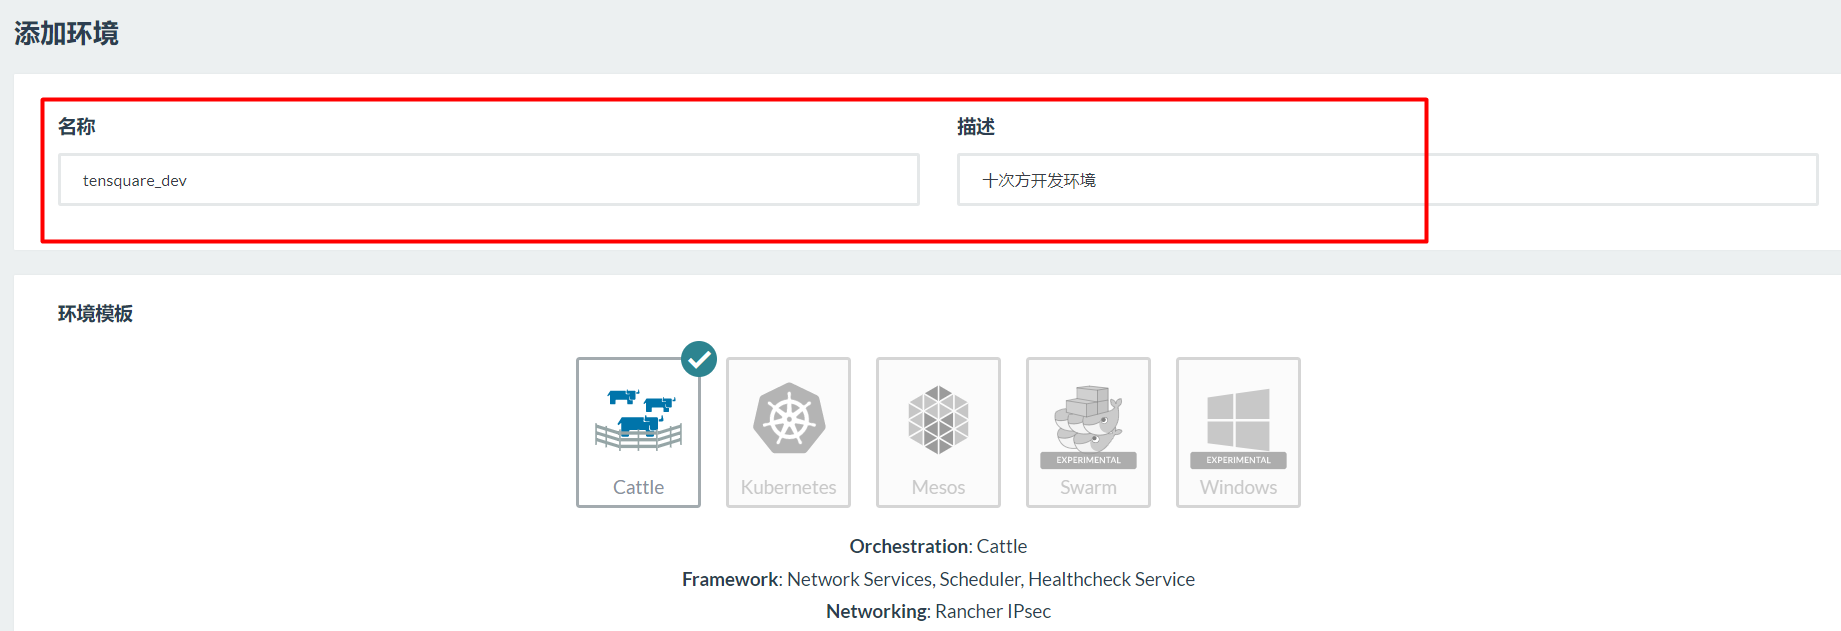The width and height of the screenshot is (1841, 631).
Task: Click the 名称 field label
Action: coord(77,127)
